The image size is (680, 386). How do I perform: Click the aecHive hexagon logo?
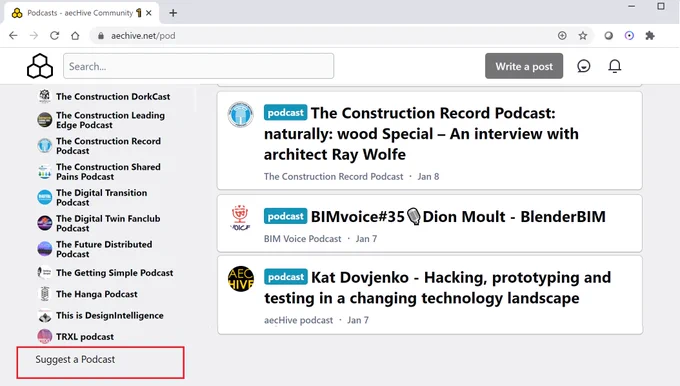[40, 66]
